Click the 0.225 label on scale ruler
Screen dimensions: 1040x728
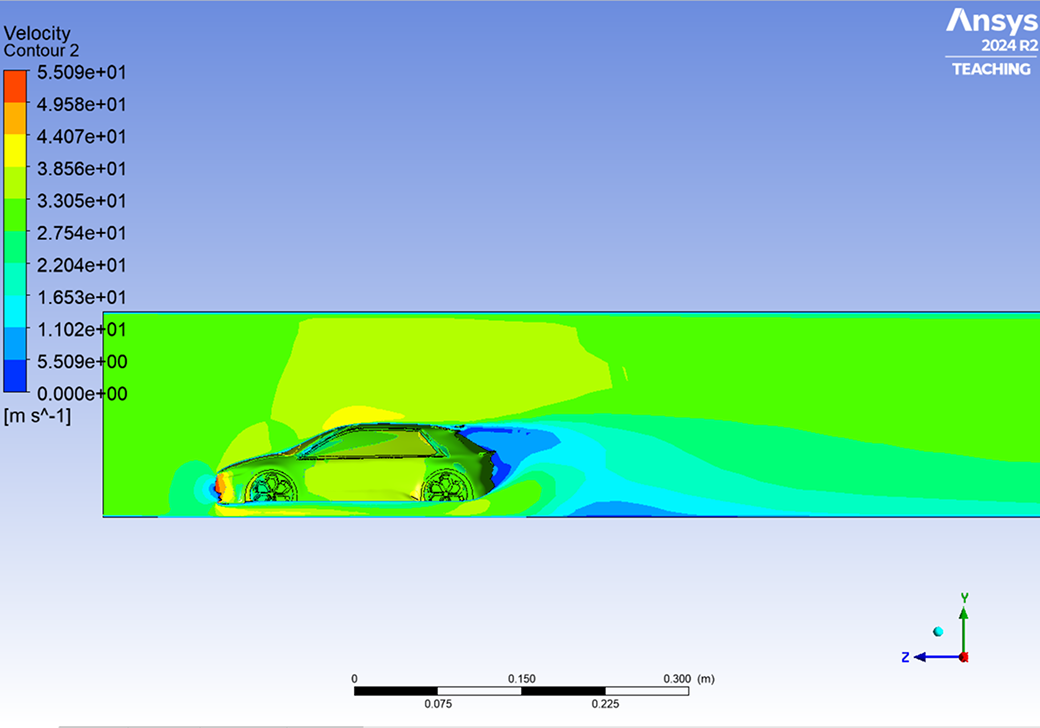point(605,704)
